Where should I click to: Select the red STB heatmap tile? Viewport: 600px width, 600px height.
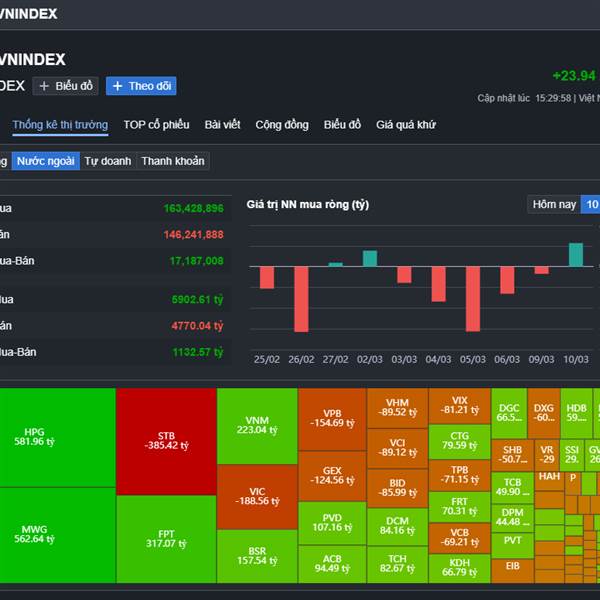[x=166, y=440]
